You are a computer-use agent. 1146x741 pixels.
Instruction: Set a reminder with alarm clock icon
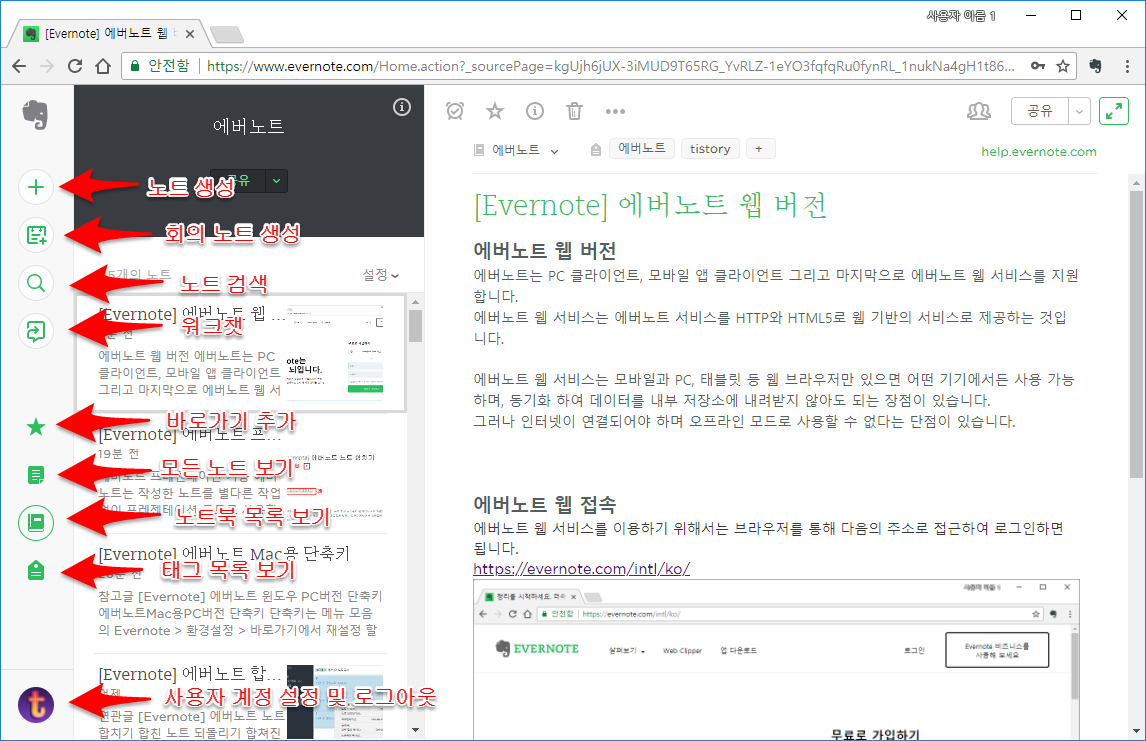coord(455,111)
